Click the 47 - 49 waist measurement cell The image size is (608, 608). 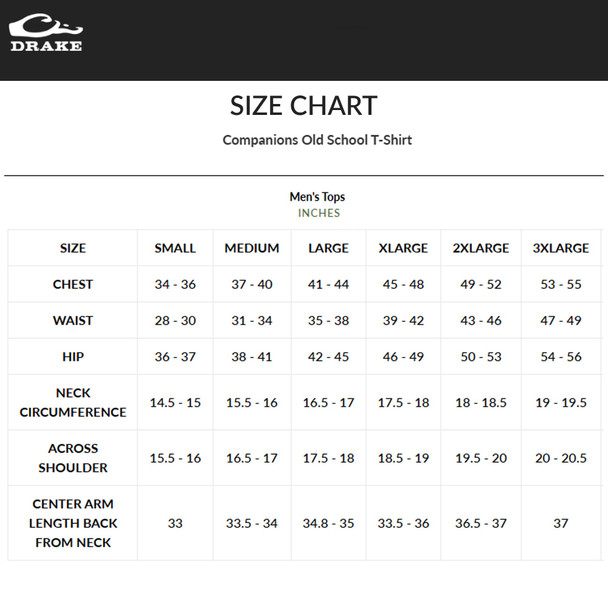pyautogui.click(x=561, y=321)
